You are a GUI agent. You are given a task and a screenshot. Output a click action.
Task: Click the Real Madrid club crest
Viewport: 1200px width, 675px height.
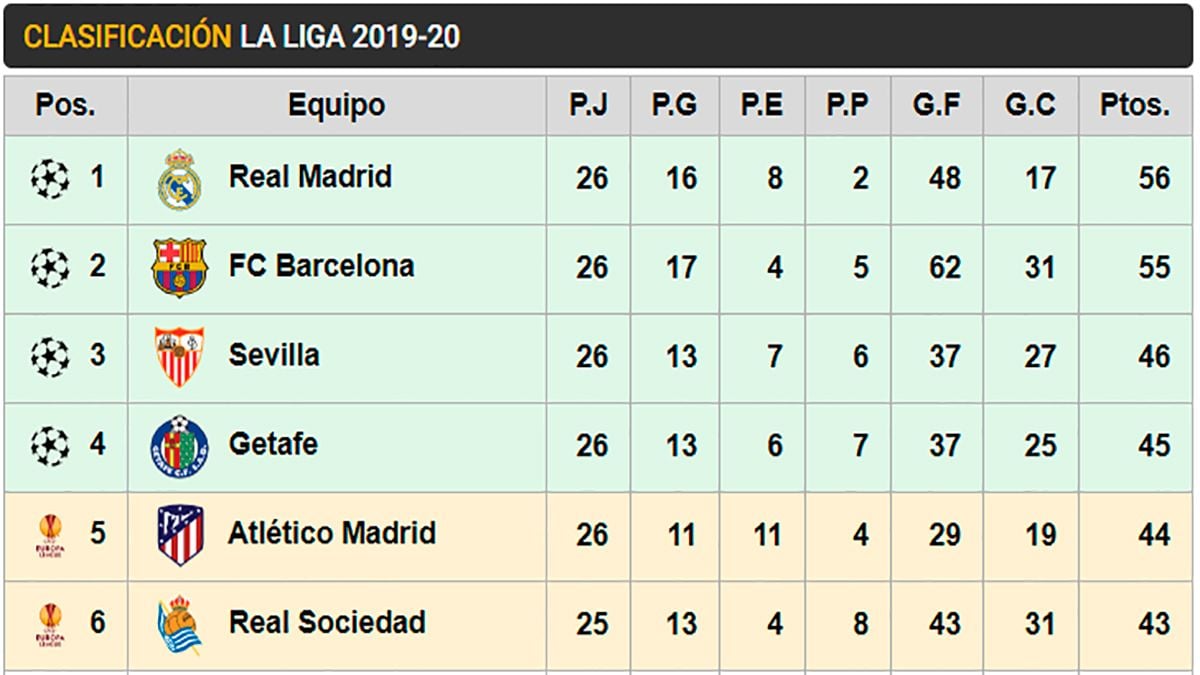click(179, 180)
